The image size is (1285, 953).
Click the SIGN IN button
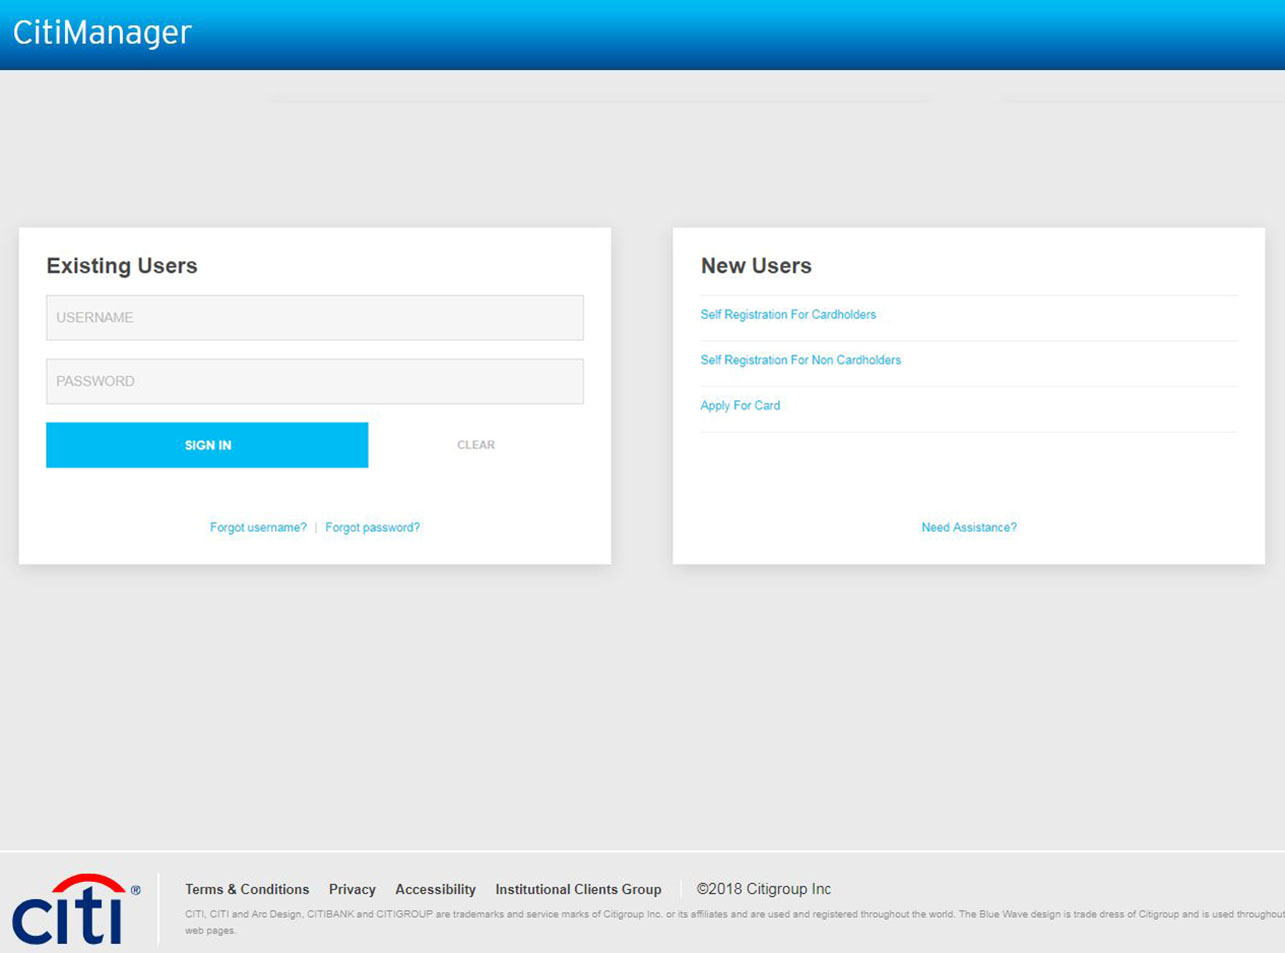pos(207,444)
